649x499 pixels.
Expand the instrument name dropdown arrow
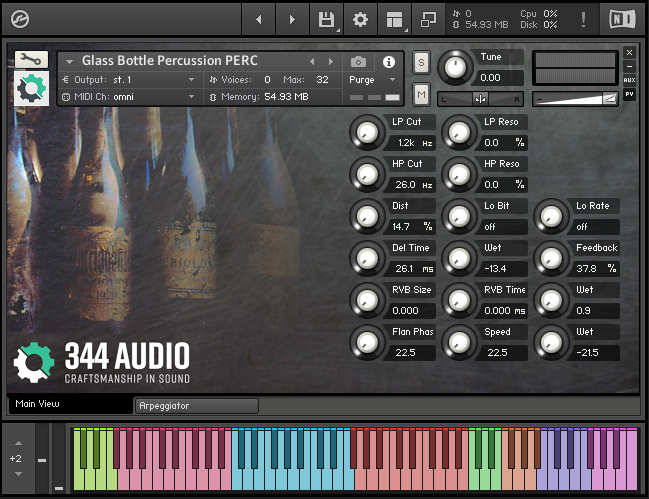click(70, 62)
